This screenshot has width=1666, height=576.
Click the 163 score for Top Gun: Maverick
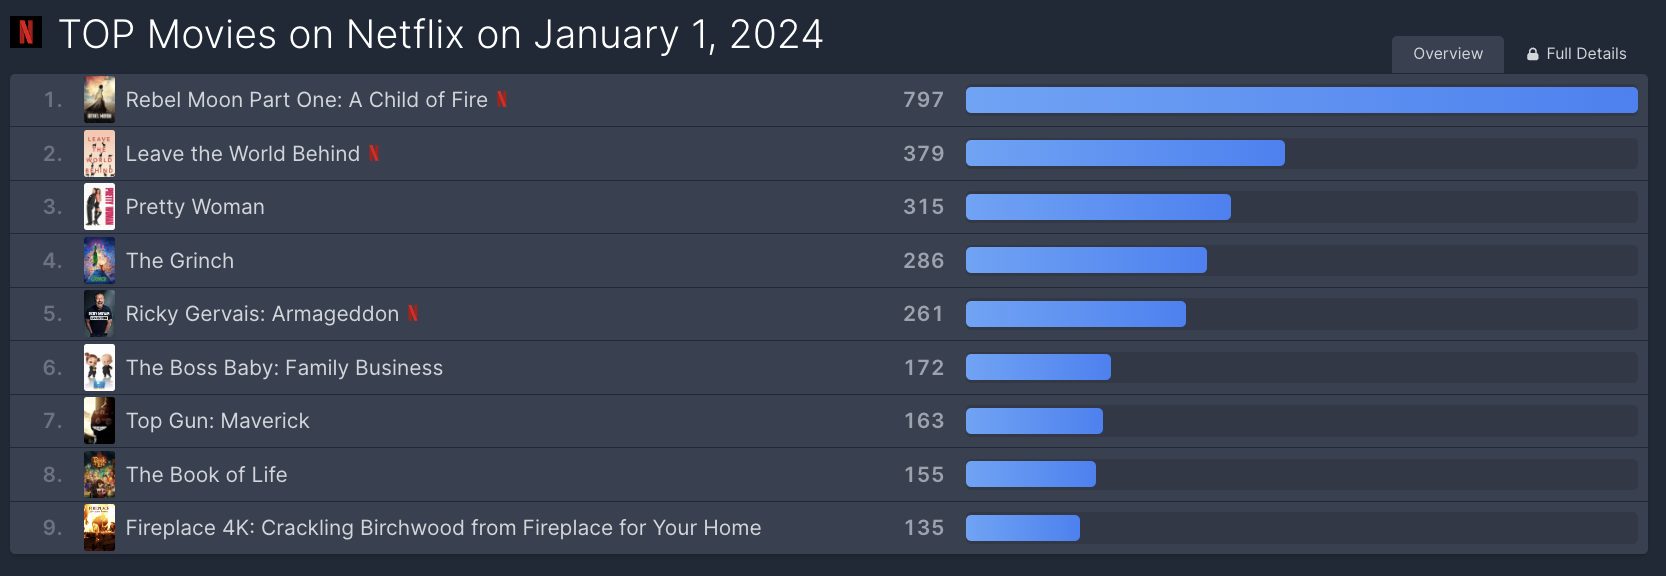click(924, 421)
